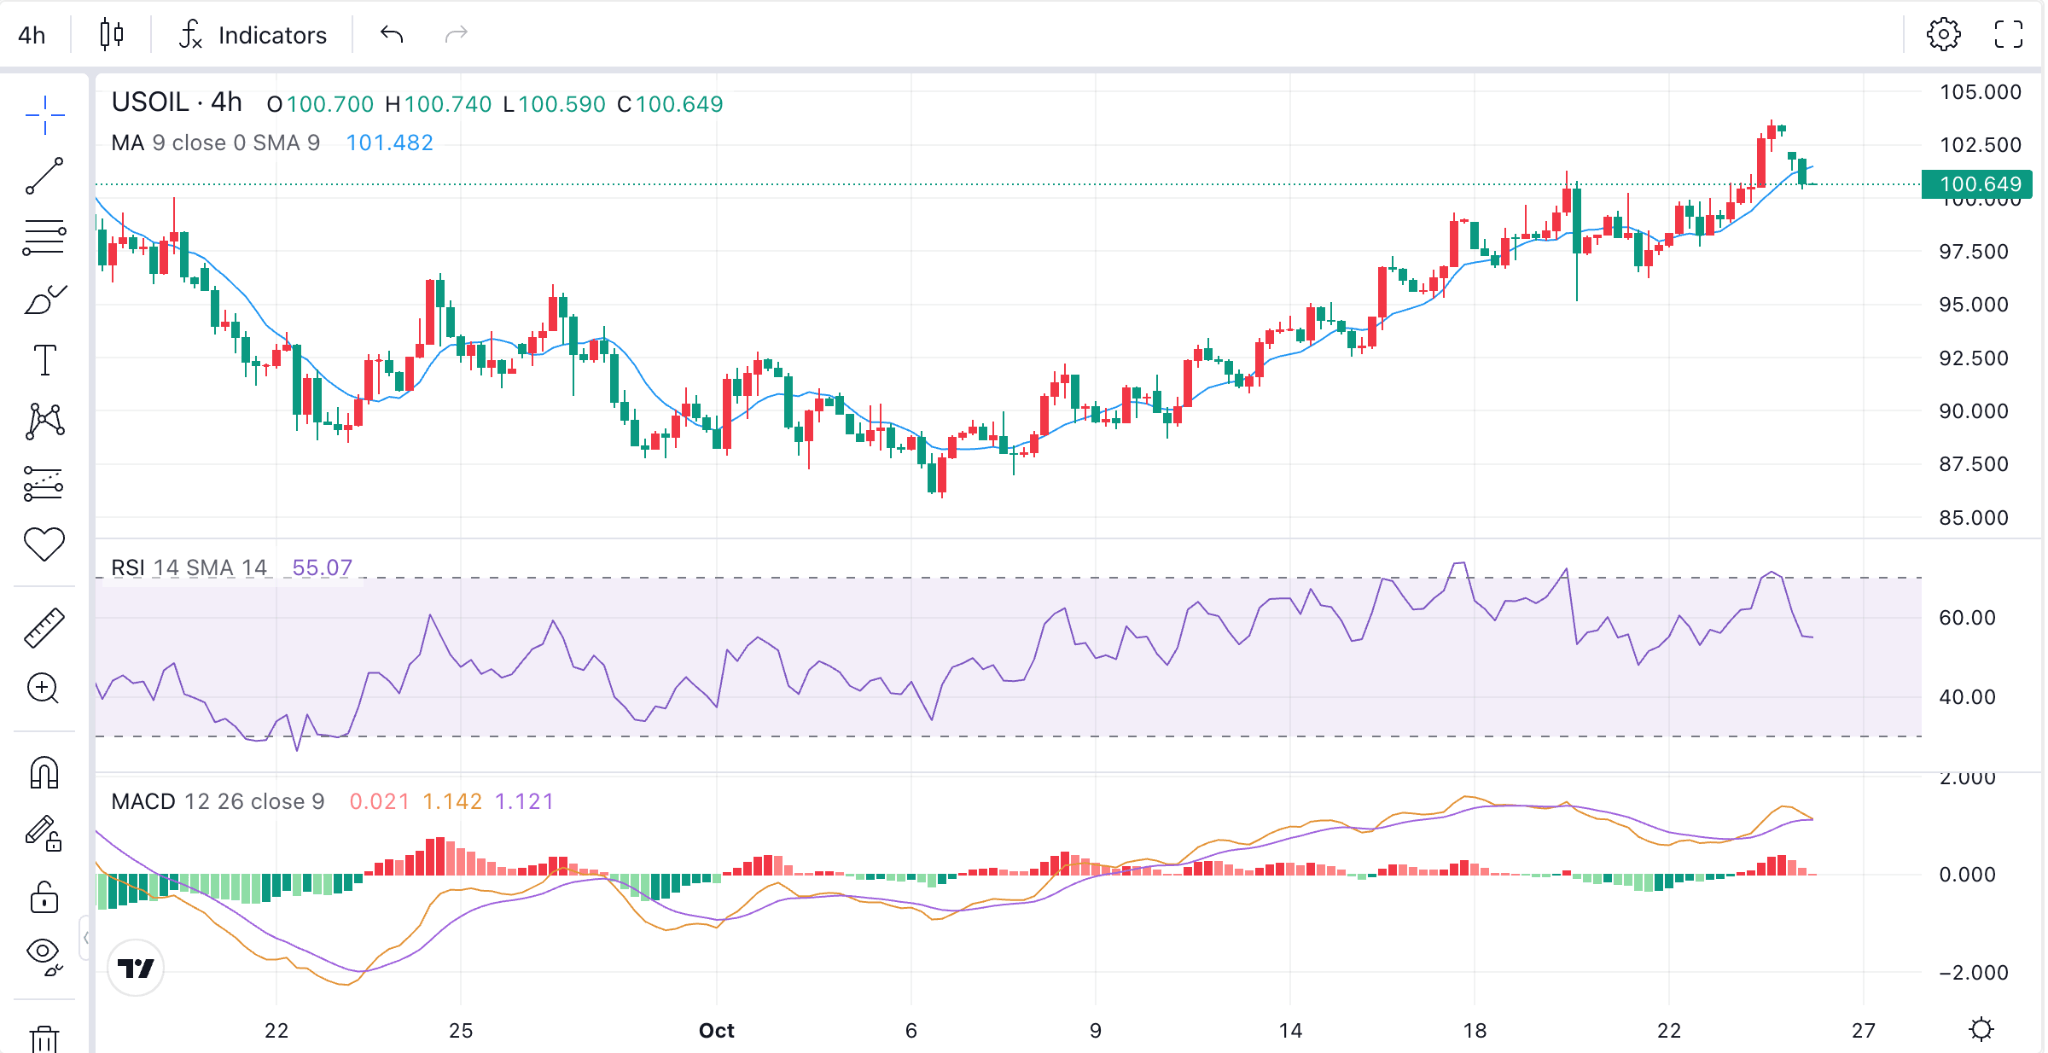
Task: Open the Indicators dialog
Action: pos(253,35)
